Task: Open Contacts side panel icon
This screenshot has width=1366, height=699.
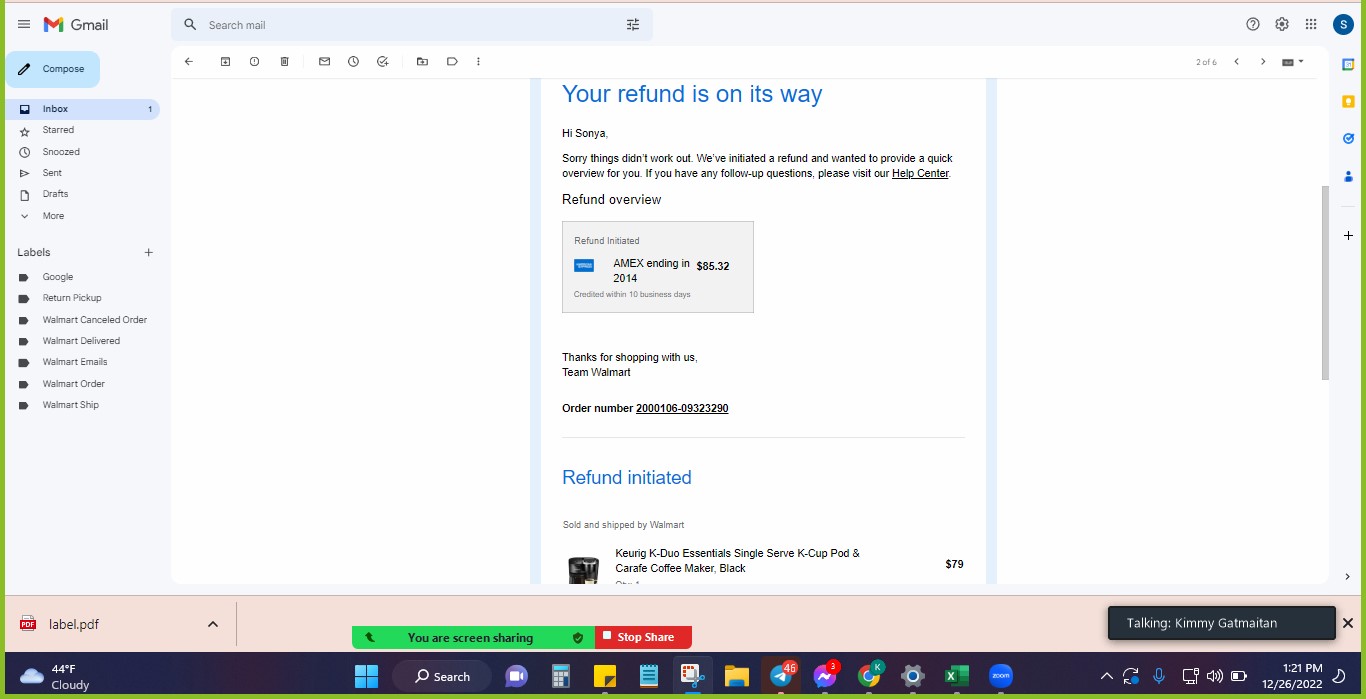Action: (1348, 176)
